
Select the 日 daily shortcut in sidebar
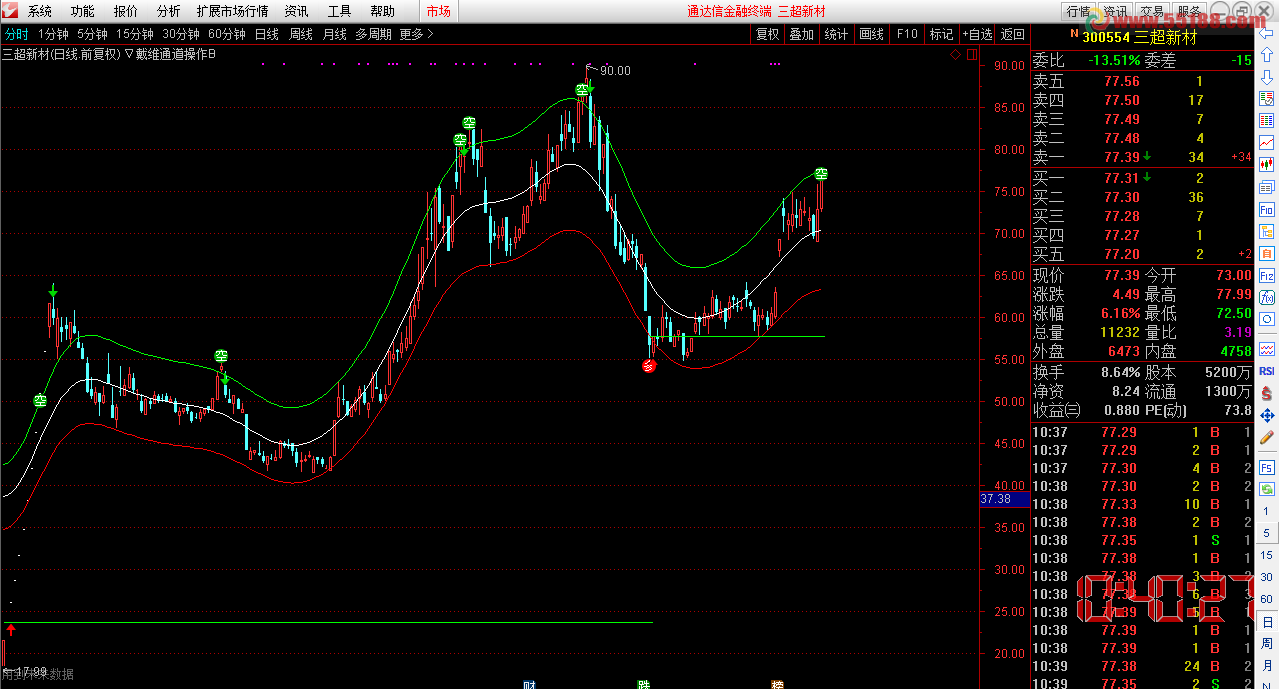pyautogui.click(x=1267, y=621)
